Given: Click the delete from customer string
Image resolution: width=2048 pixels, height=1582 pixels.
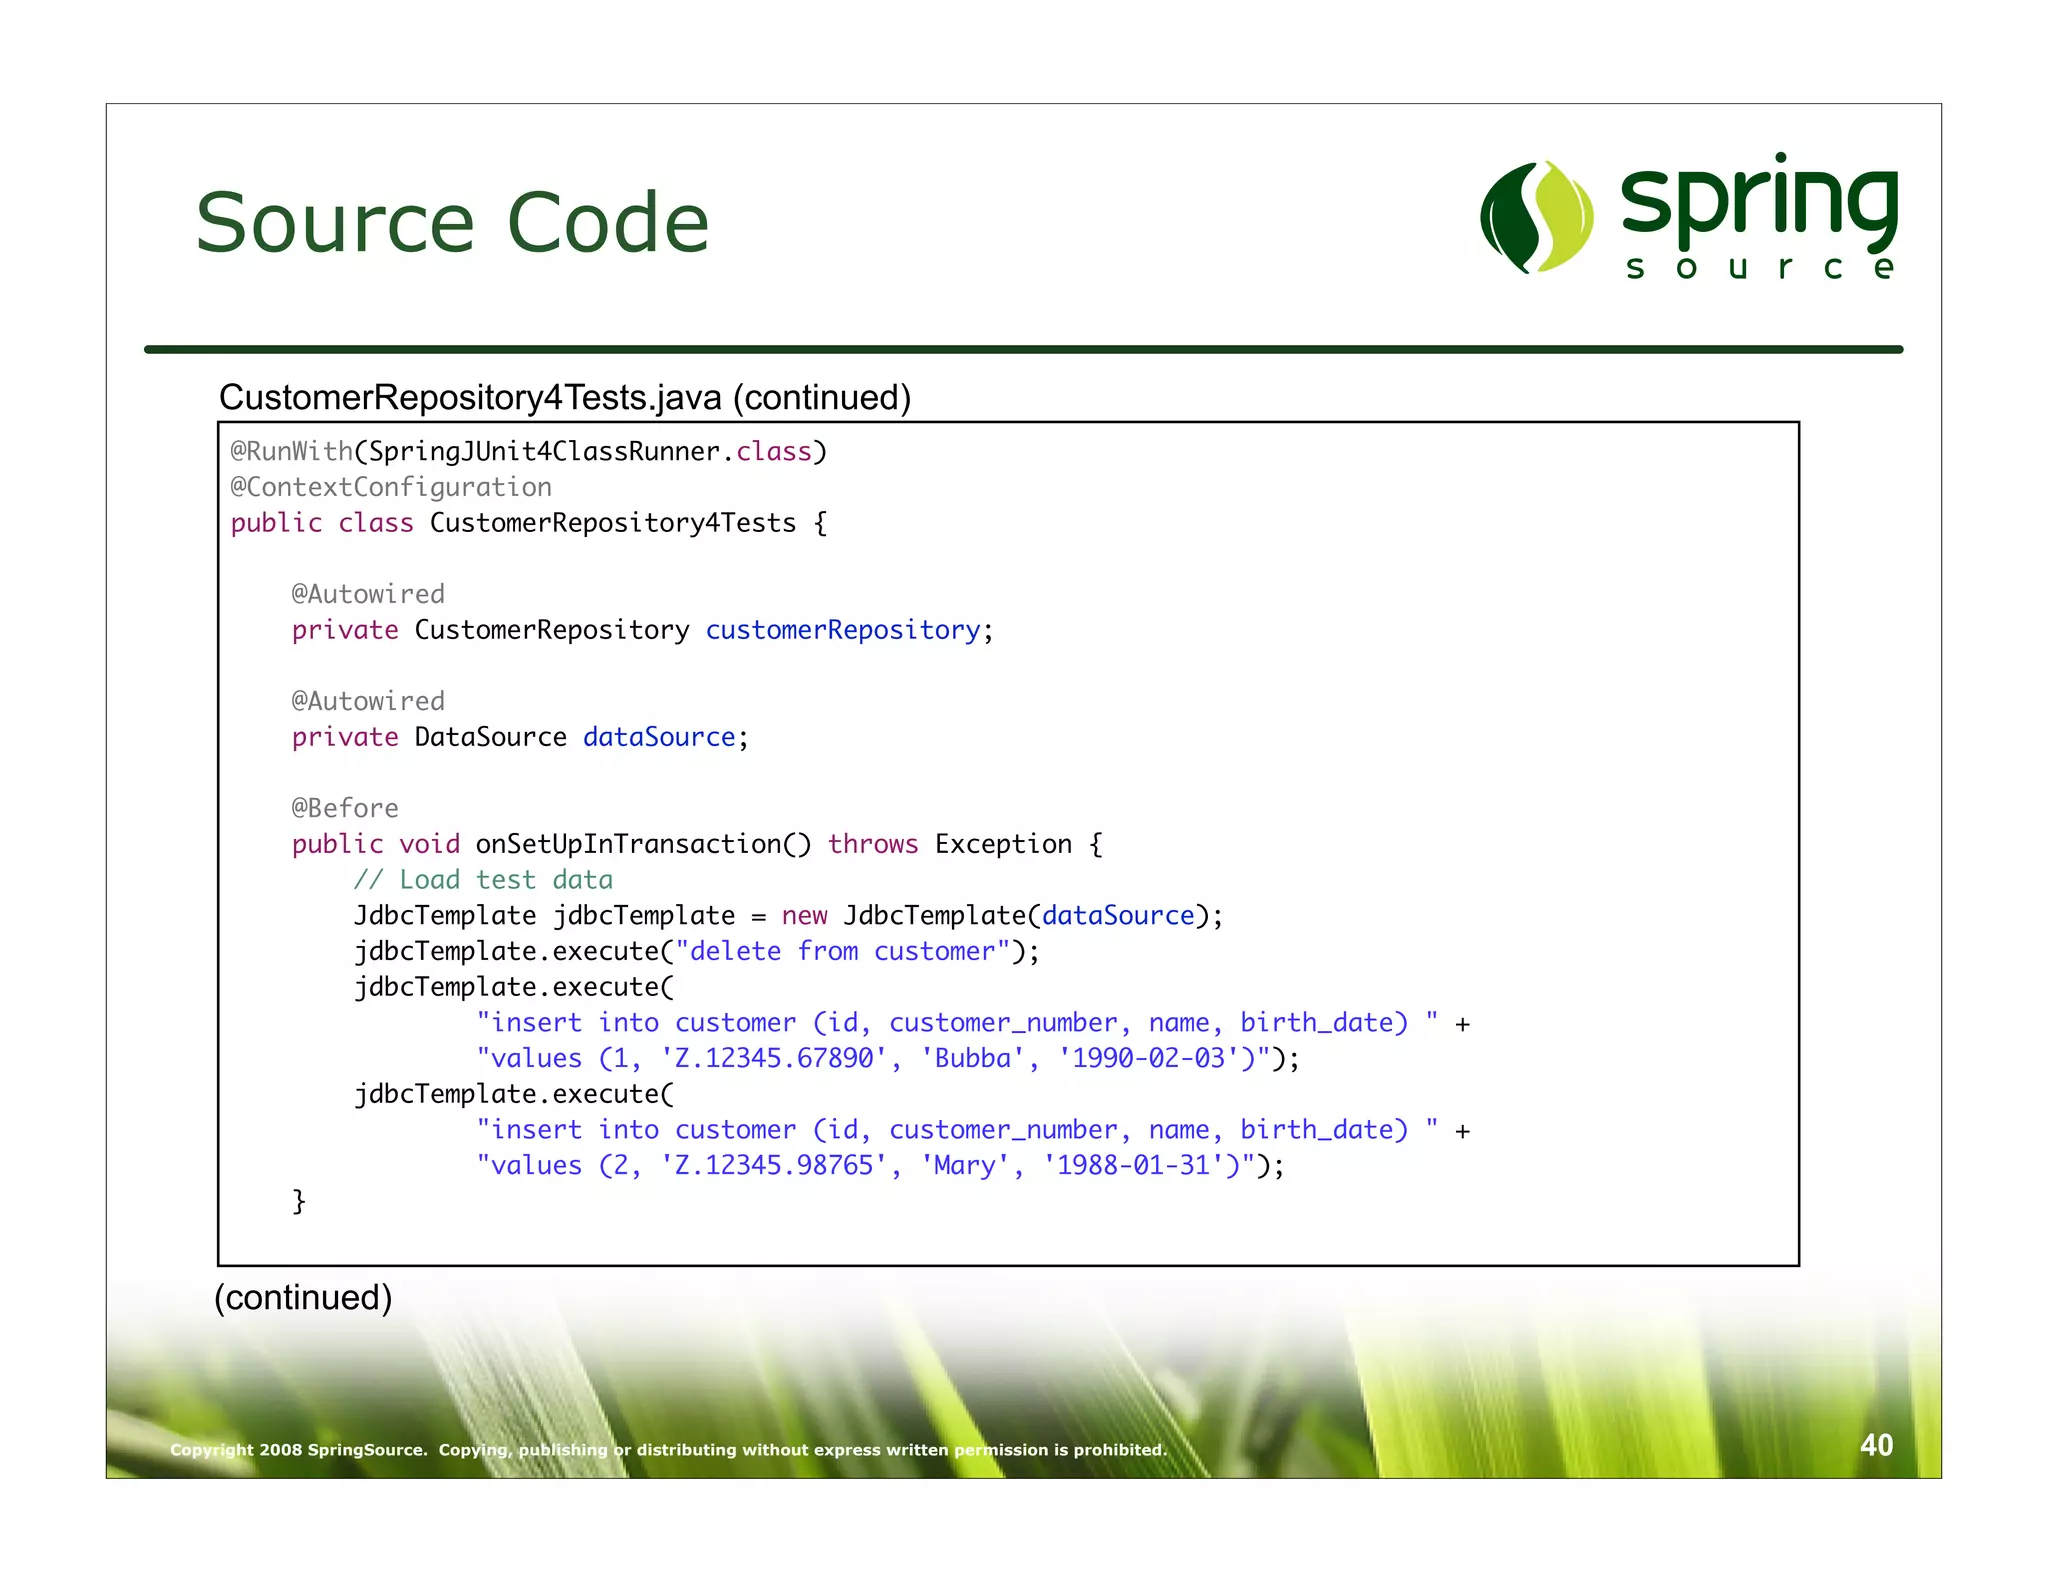Looking at the screenshot, I should [842, 951].
